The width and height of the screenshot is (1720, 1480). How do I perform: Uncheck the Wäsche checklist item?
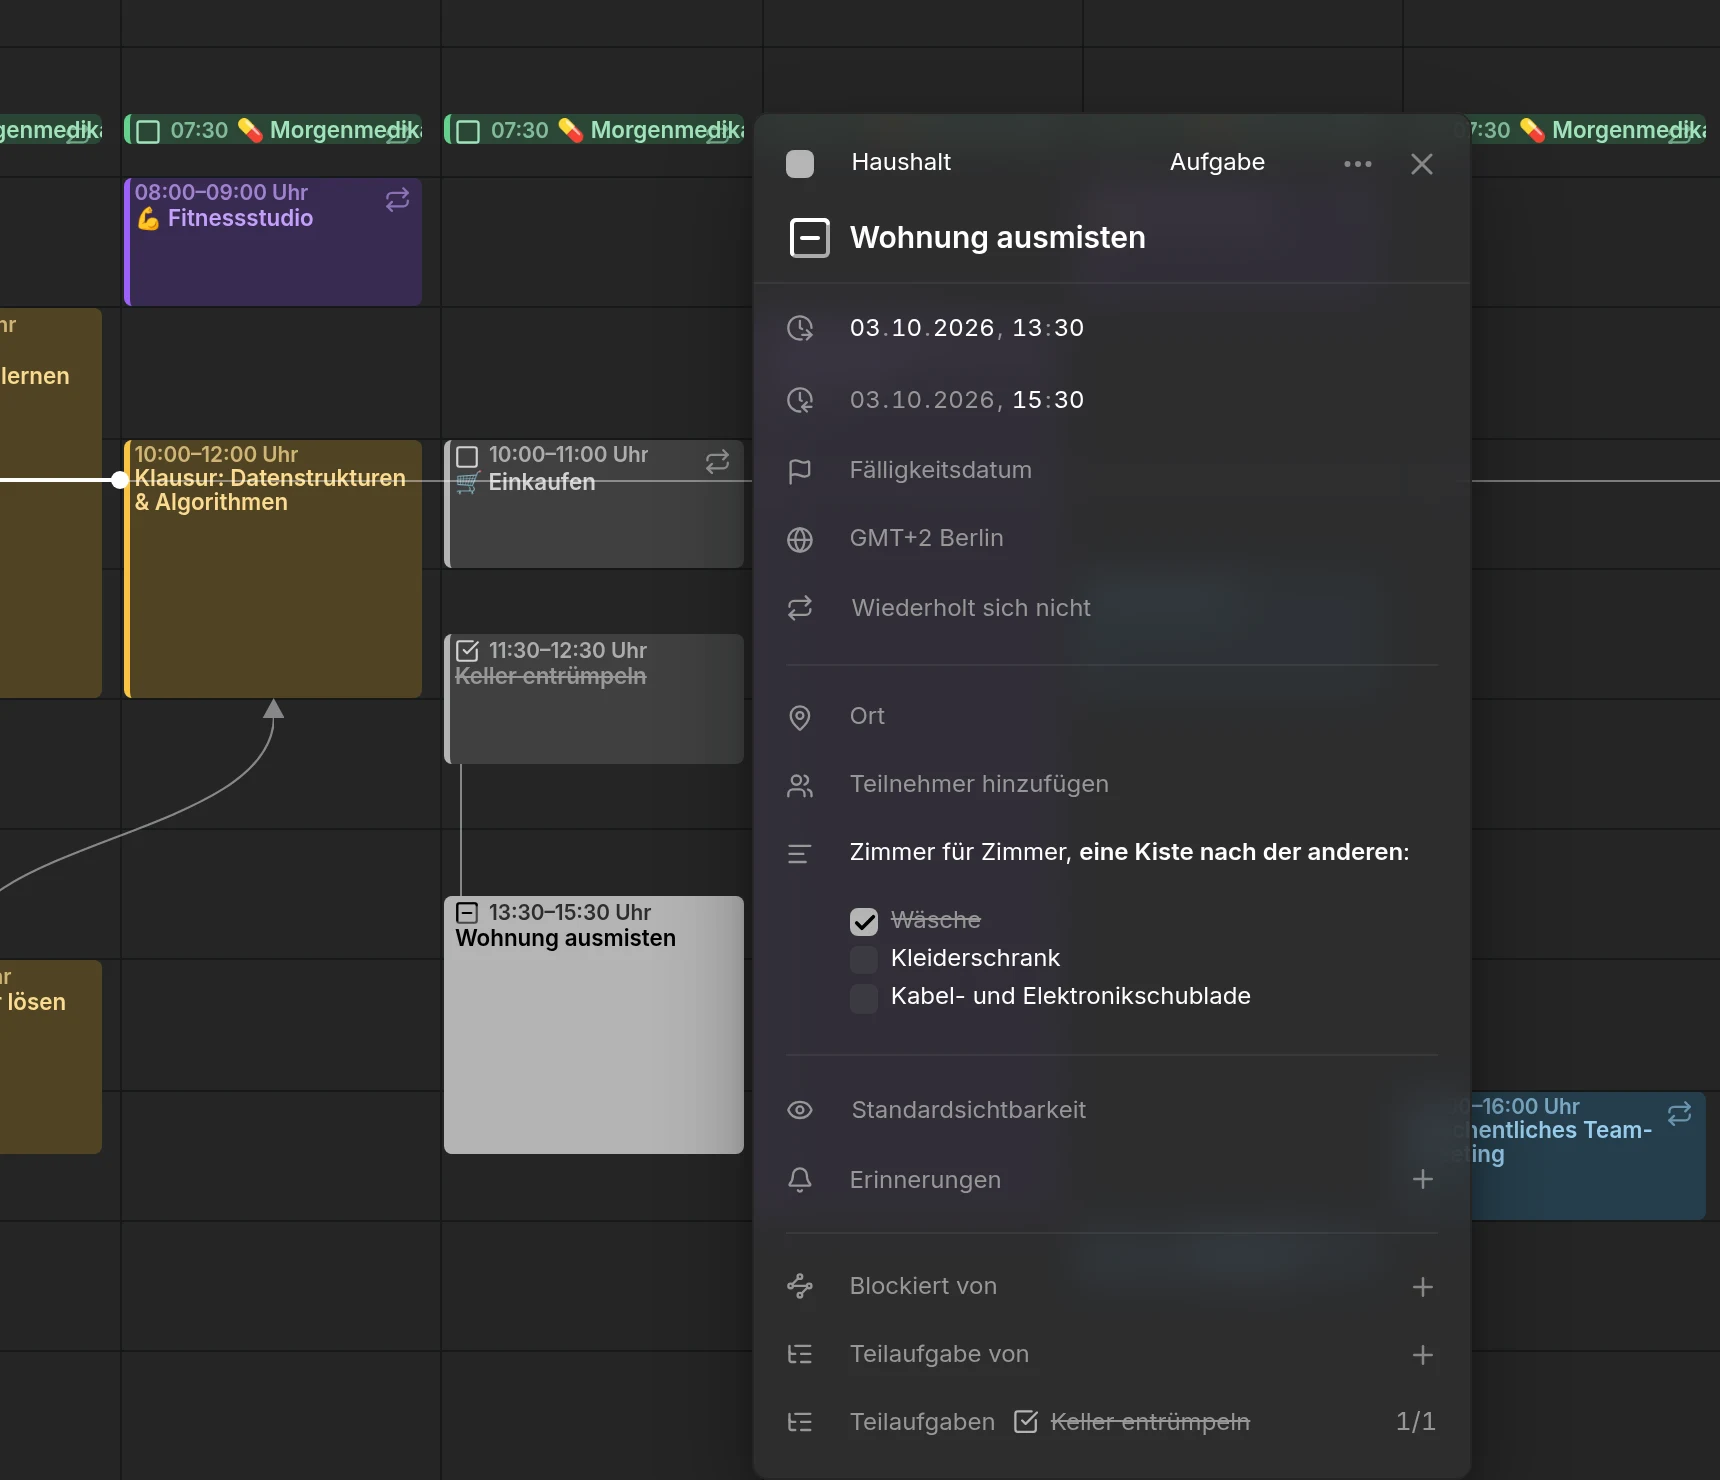pos(864,921)
